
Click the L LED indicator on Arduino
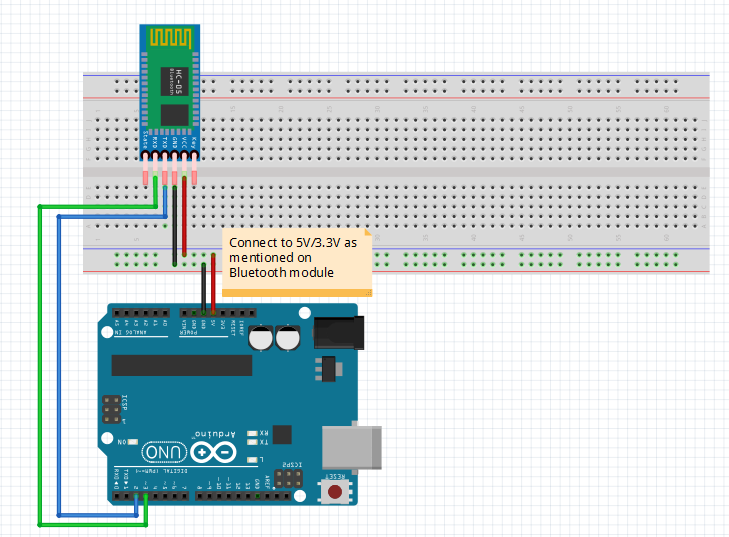point(252,459)
